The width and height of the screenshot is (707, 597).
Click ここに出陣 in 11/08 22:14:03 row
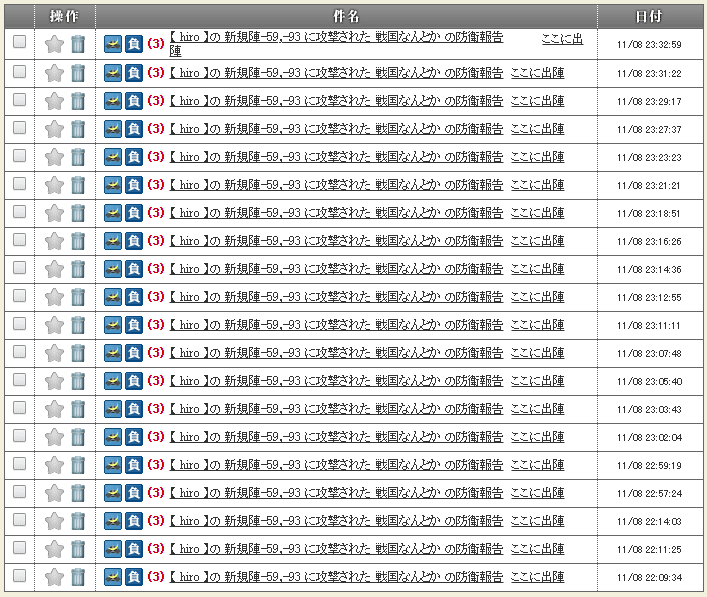[x=537, y=520]
